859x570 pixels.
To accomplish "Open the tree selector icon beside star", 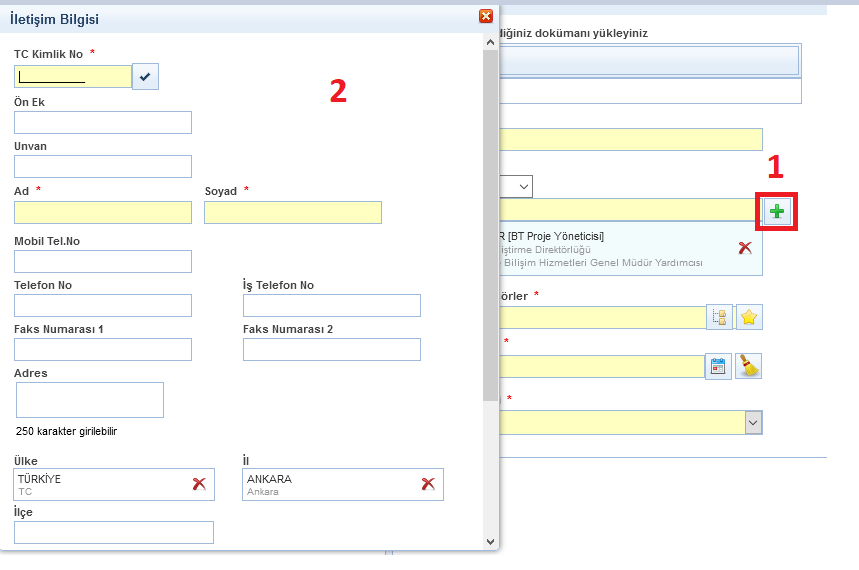I will pyautogui.click(x=719, y=317).
